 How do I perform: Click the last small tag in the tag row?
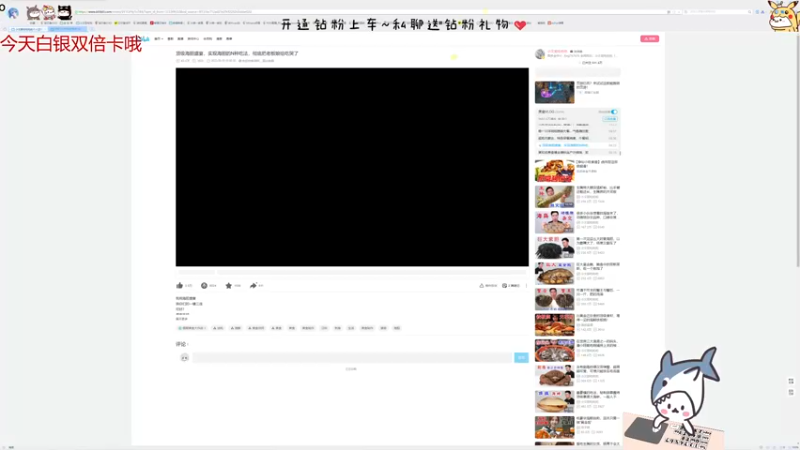click(397, 328)
